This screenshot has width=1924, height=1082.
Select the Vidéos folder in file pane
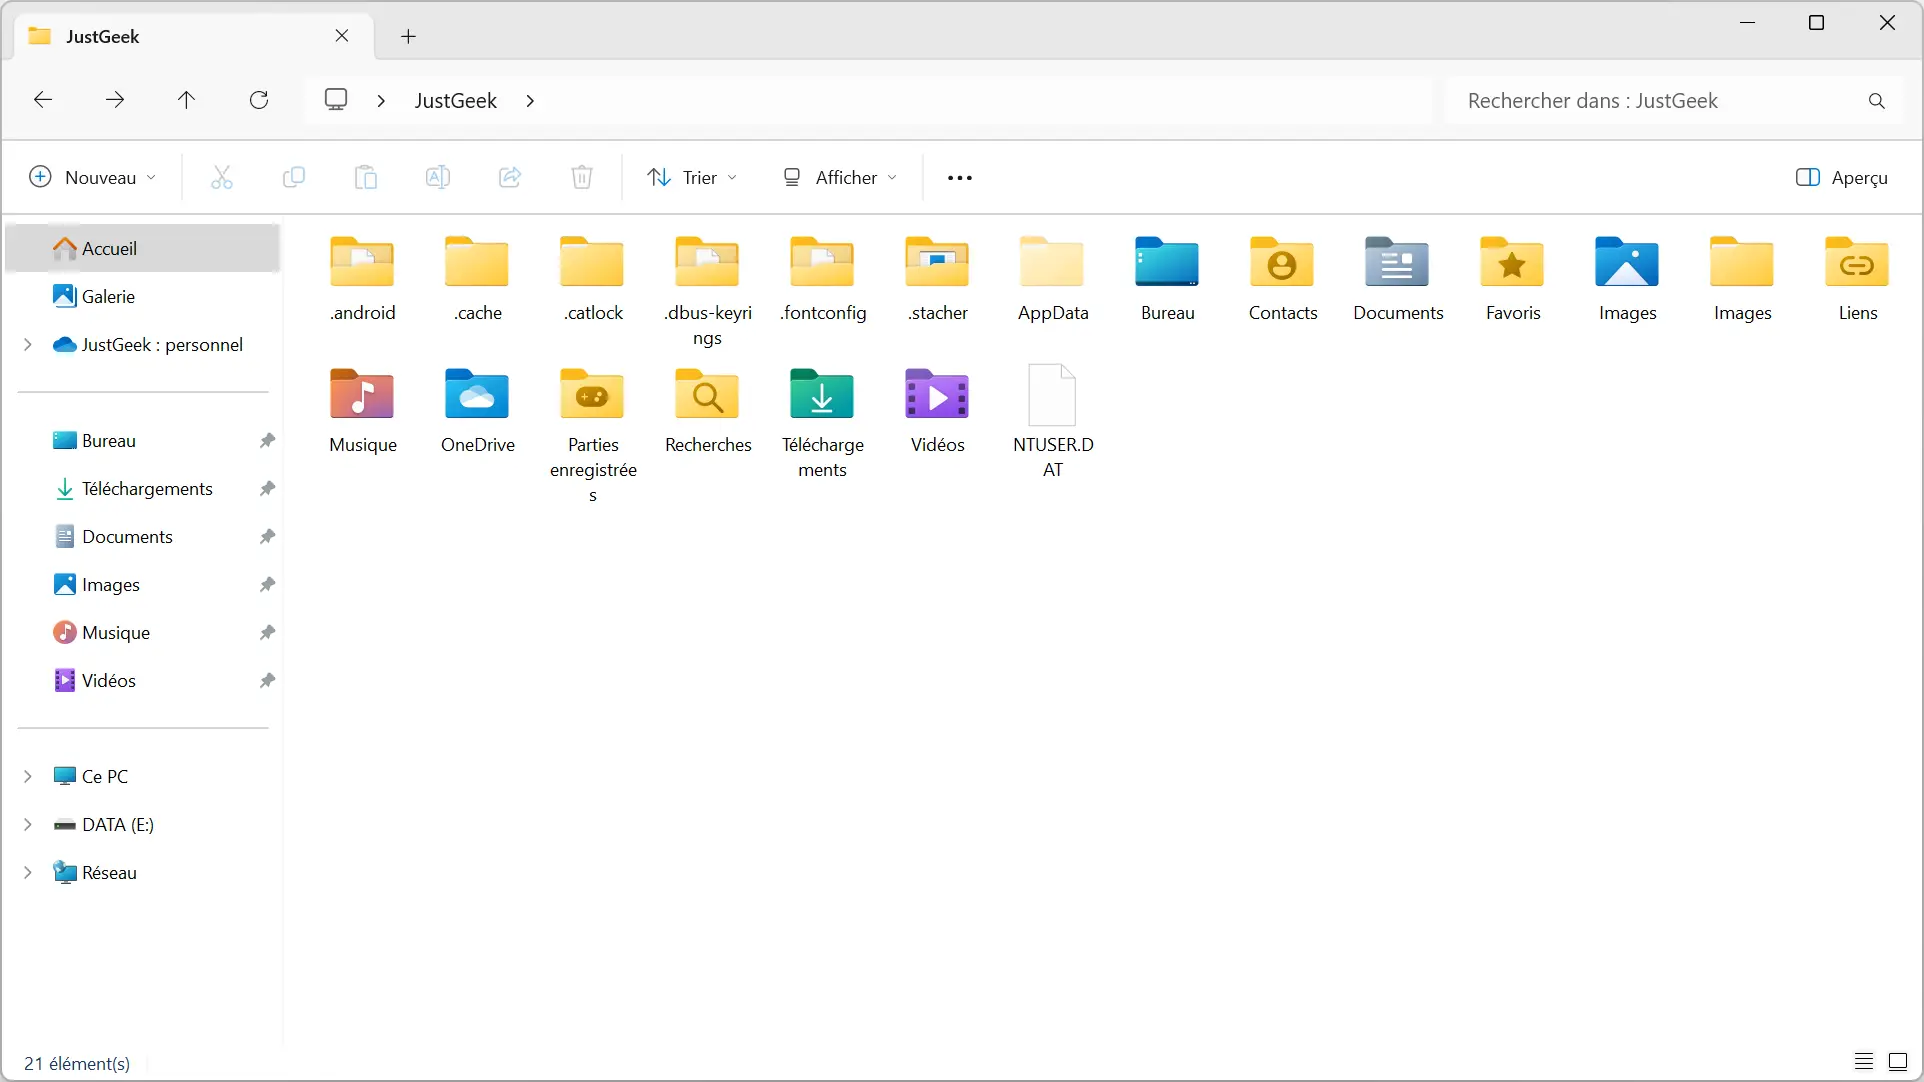point(938,411)
